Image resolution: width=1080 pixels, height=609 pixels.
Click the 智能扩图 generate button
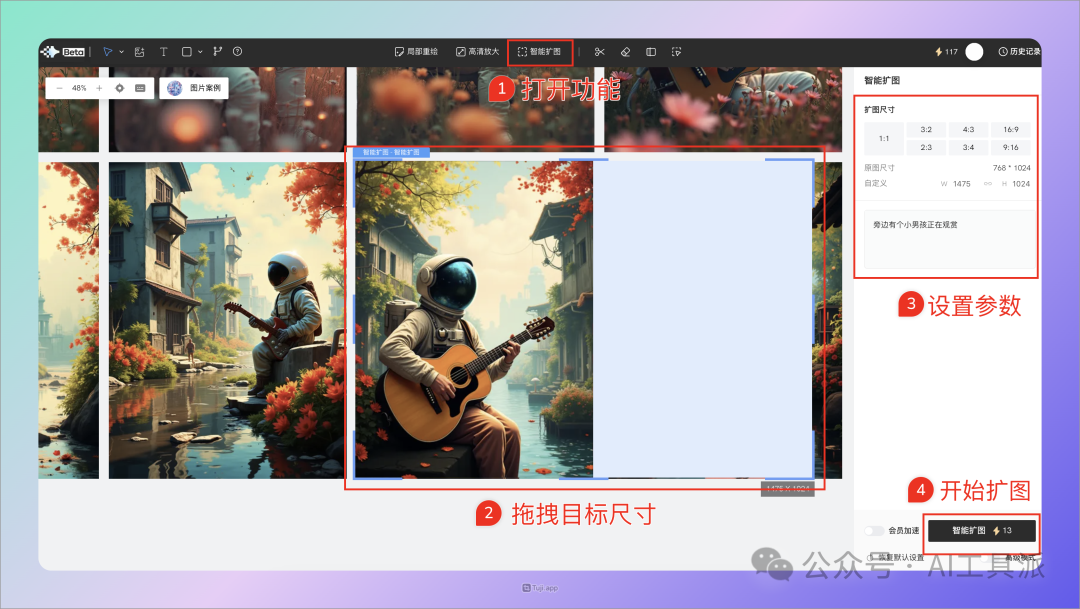(982, 530)
